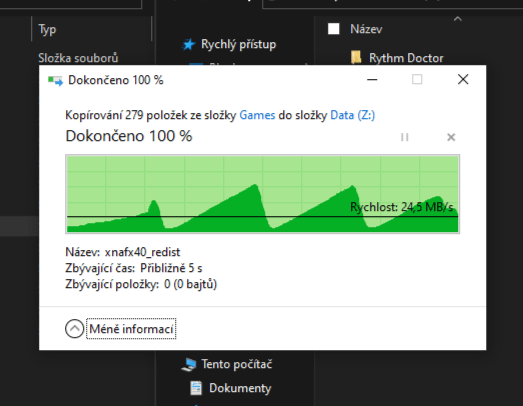The height and width of the screenshot is (406, 523).
Task: Pause the copy operation
Action: [405, 137]
